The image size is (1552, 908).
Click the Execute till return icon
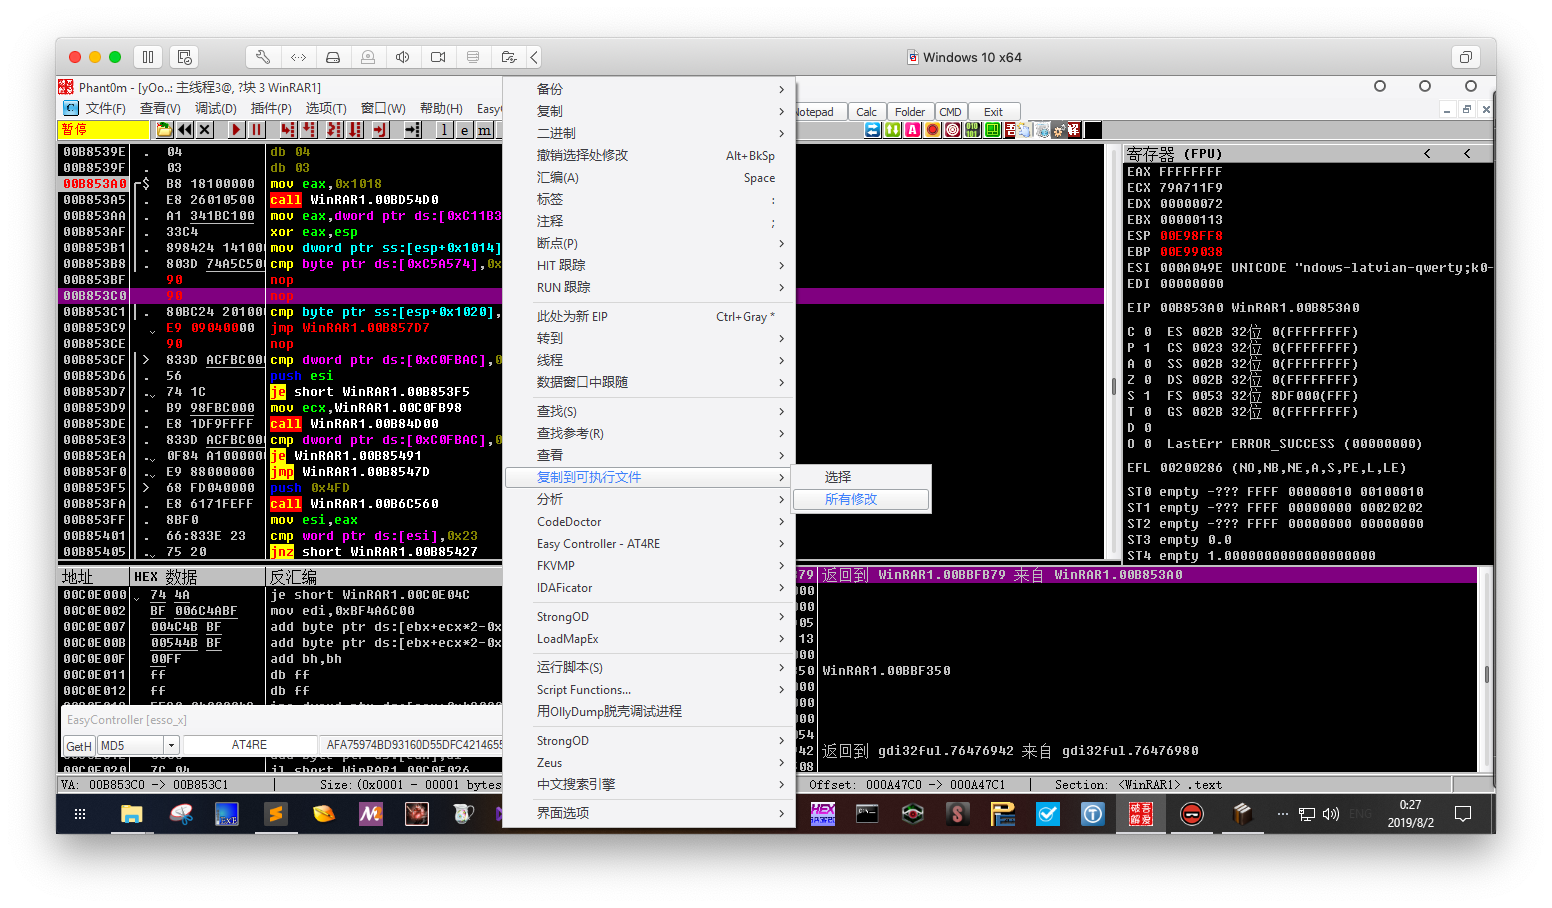(380, 130)
